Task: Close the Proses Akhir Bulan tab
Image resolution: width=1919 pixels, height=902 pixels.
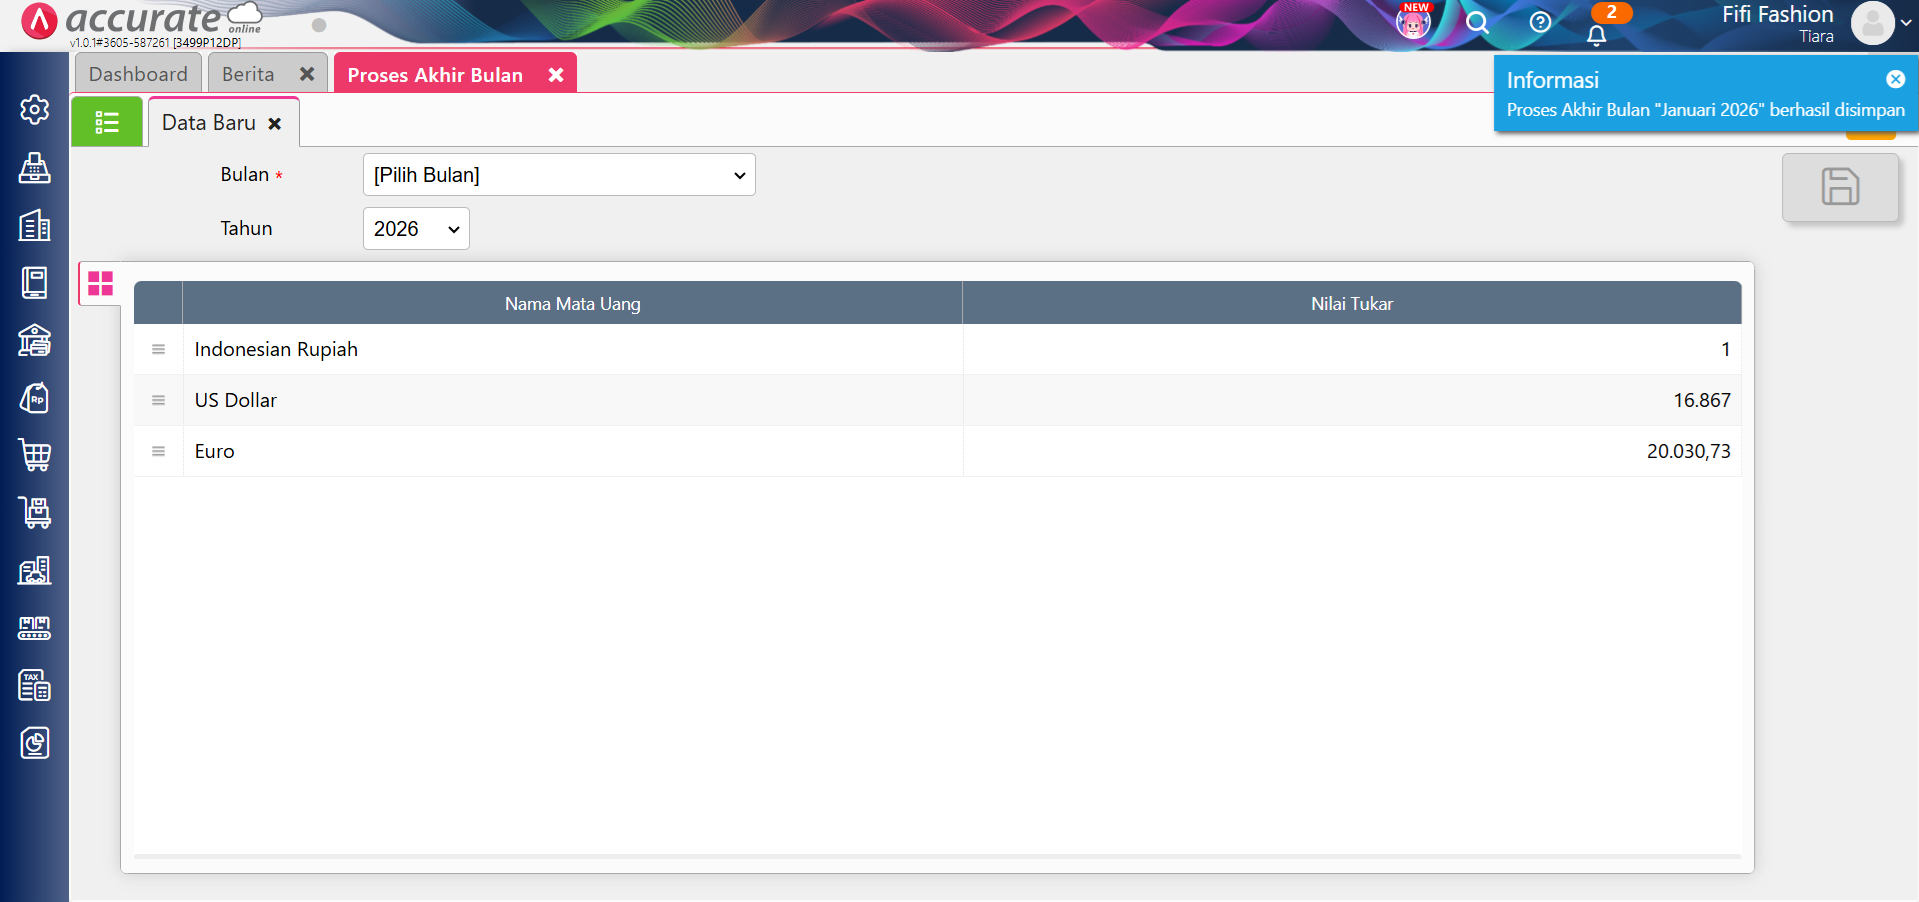Action: click(x=556, y=75)
